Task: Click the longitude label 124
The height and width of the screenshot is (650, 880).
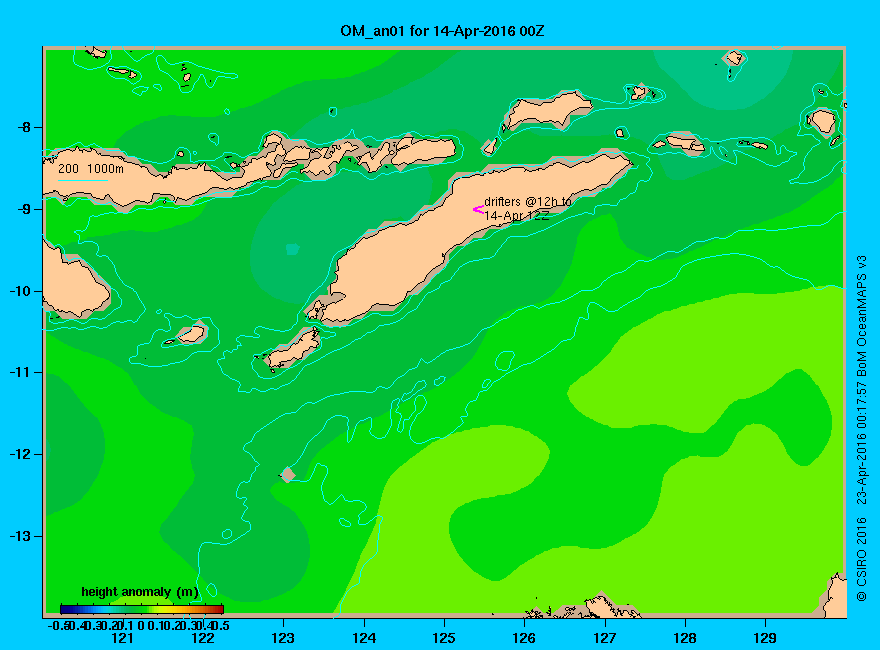Action: (364, 638)
